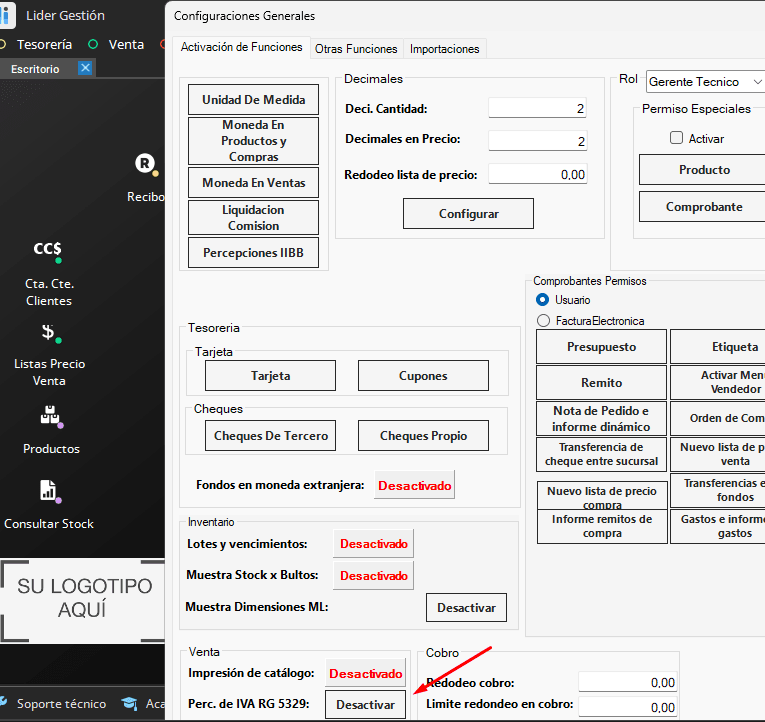Close the Escritorio tab with the X icon
The image size is (765, 722).
85,68
